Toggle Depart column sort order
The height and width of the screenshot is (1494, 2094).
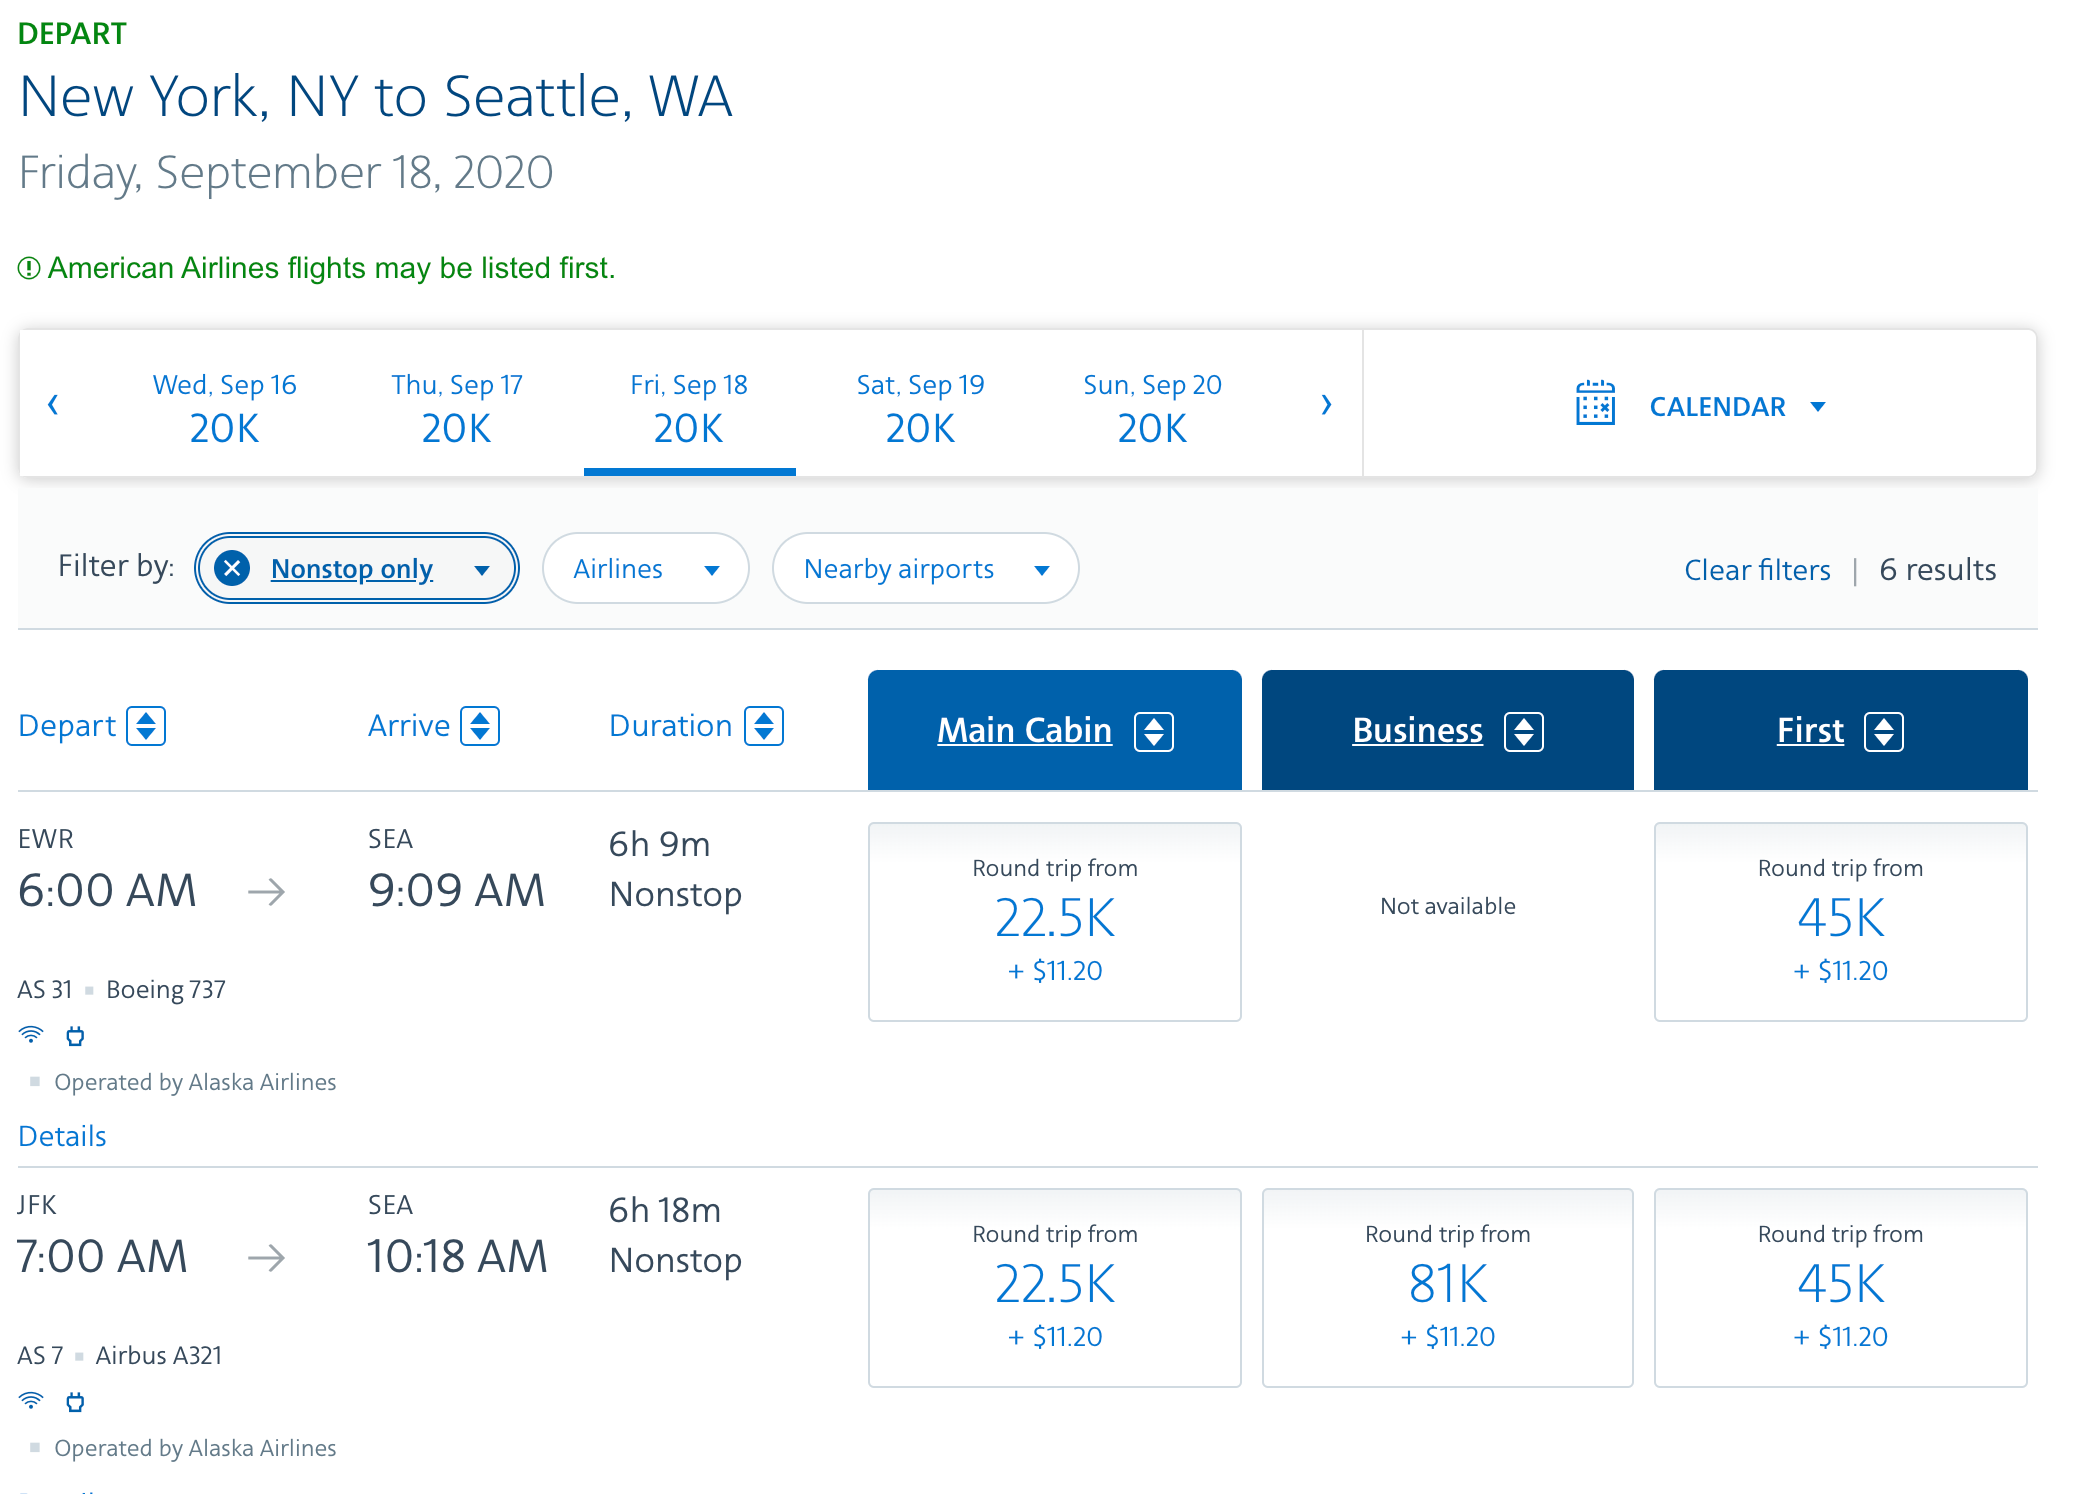146,726
